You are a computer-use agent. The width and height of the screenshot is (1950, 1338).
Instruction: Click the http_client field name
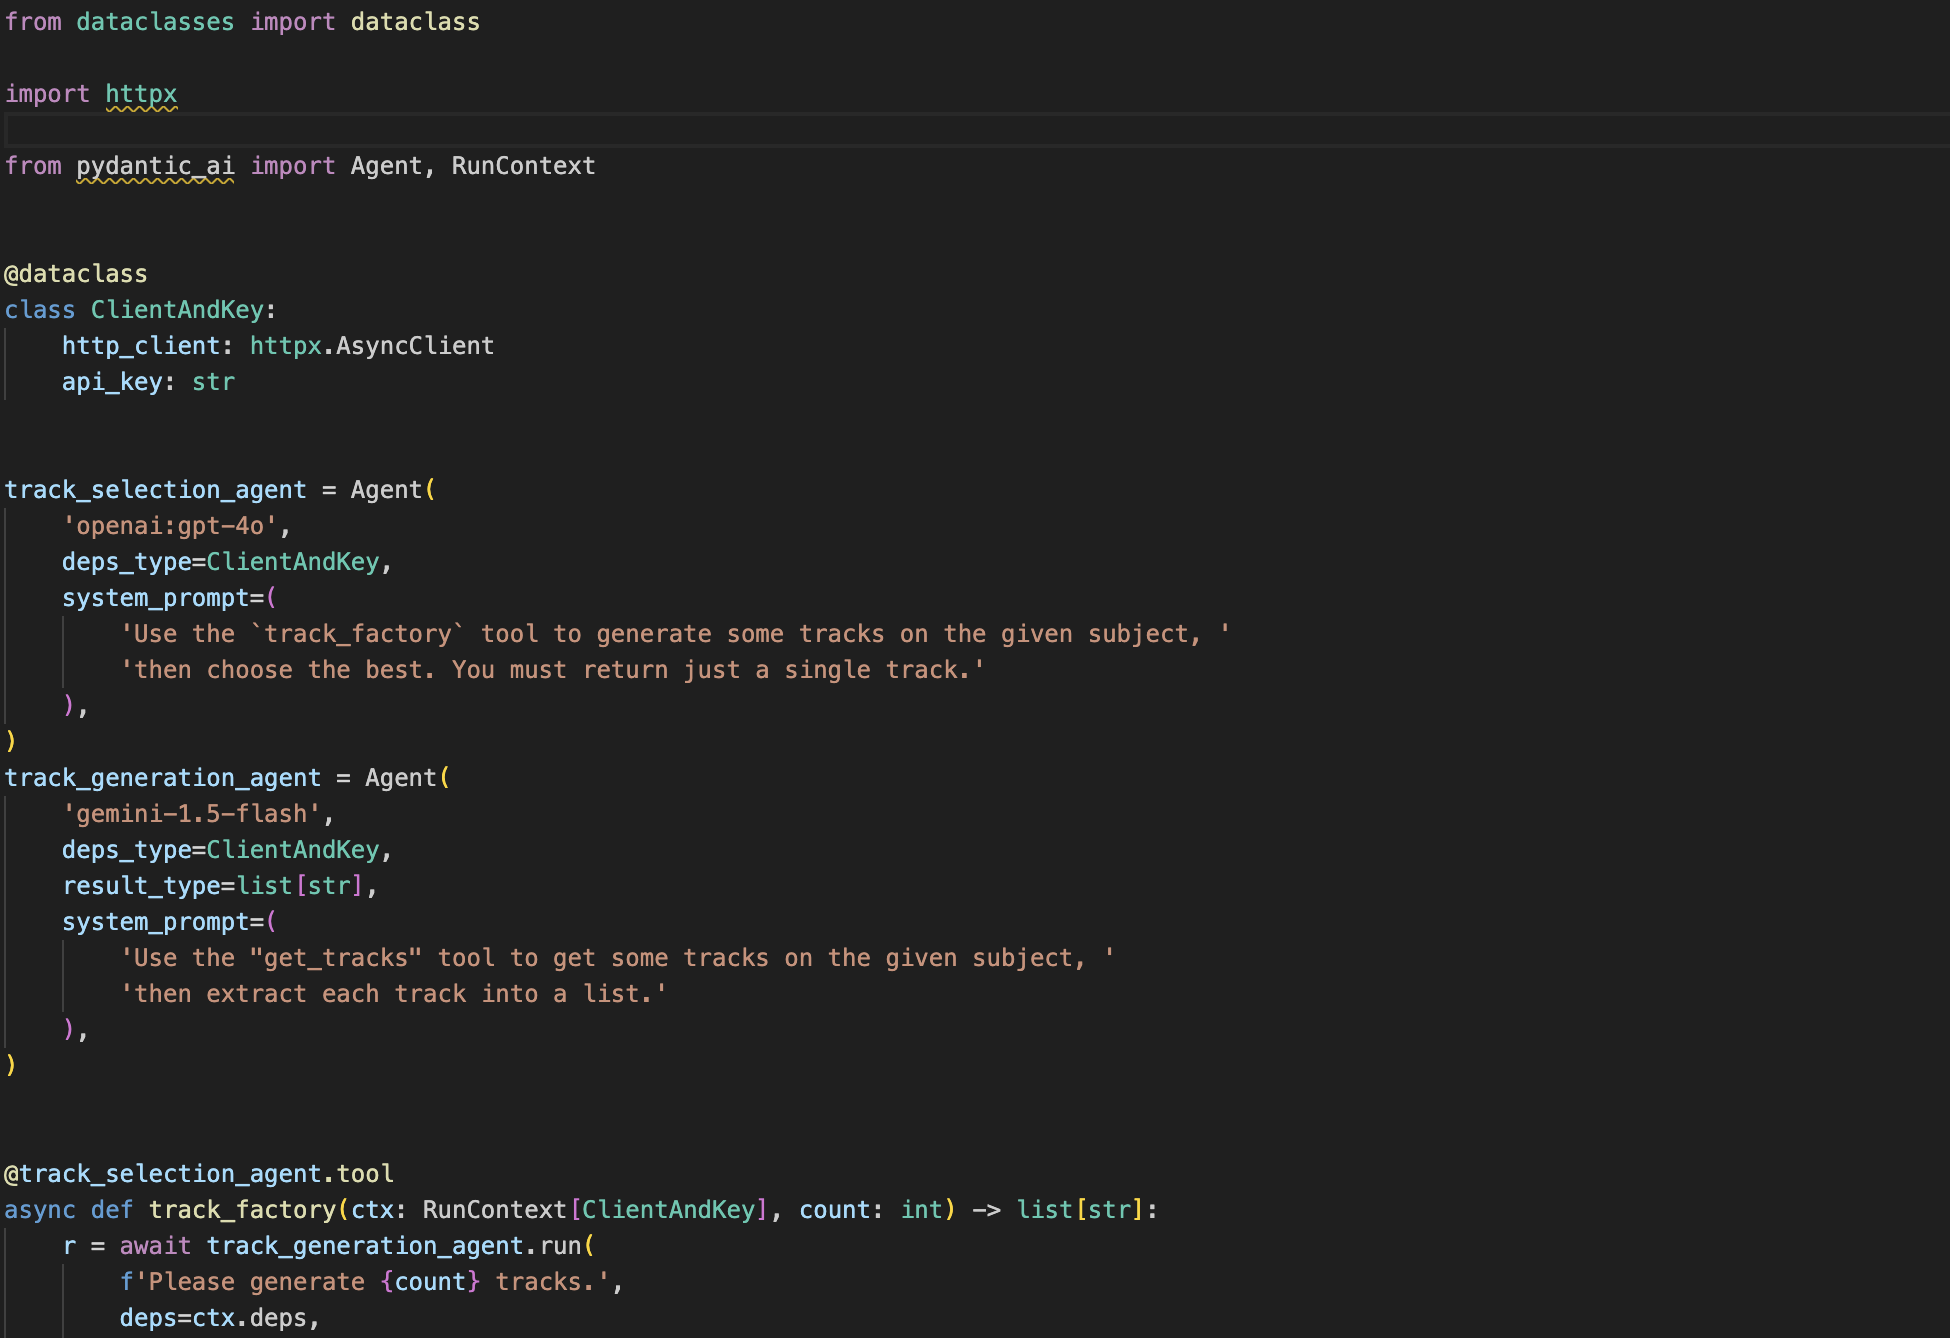pyautogui.click(x=140, y=346)
